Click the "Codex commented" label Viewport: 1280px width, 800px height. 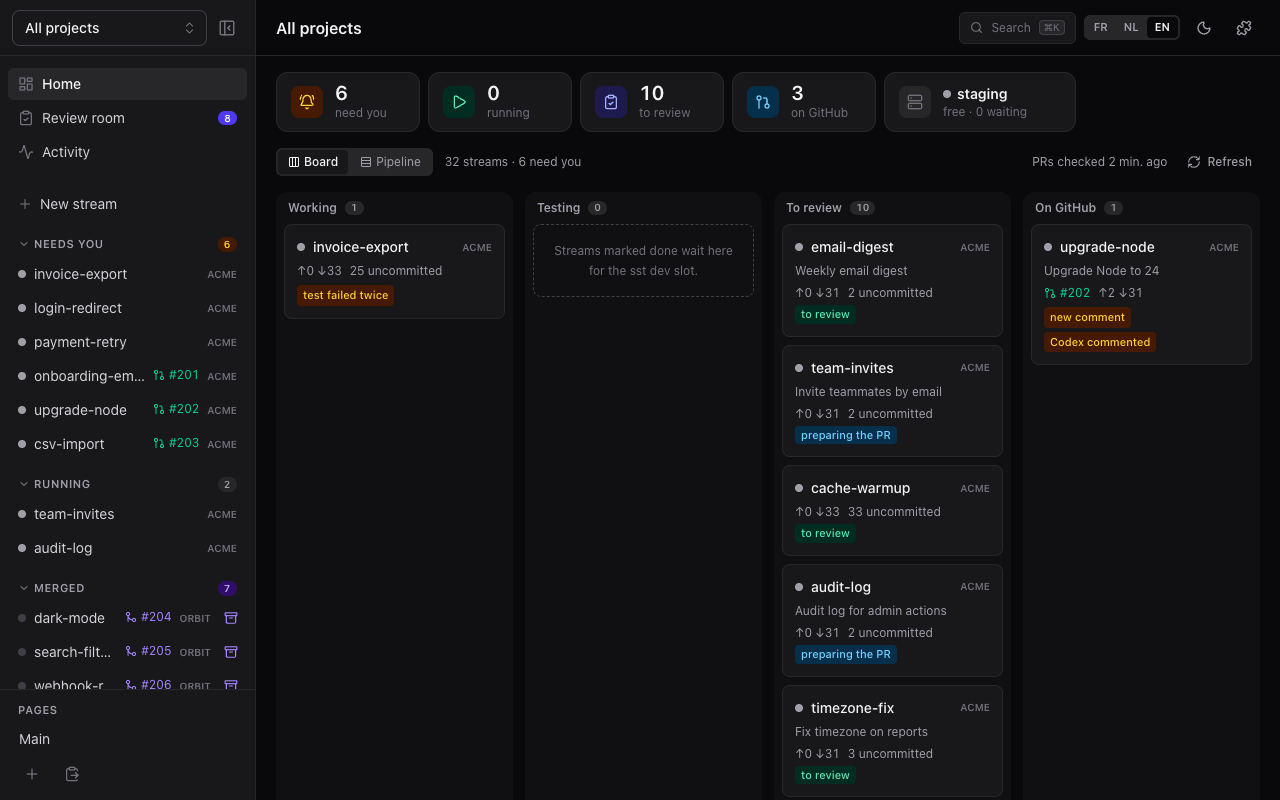pyautogui.click(x=1100, y=342)
